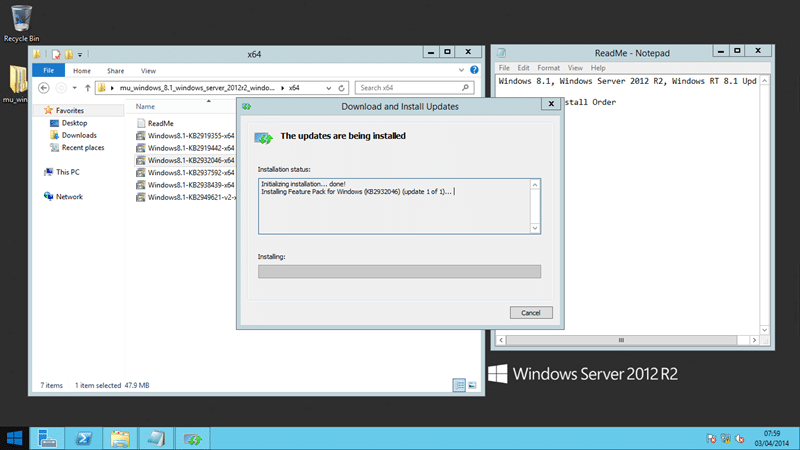This screenshot has height=450, width=800.
Task: Select Favorites in navigation pane
Action: tap(70, 110)
